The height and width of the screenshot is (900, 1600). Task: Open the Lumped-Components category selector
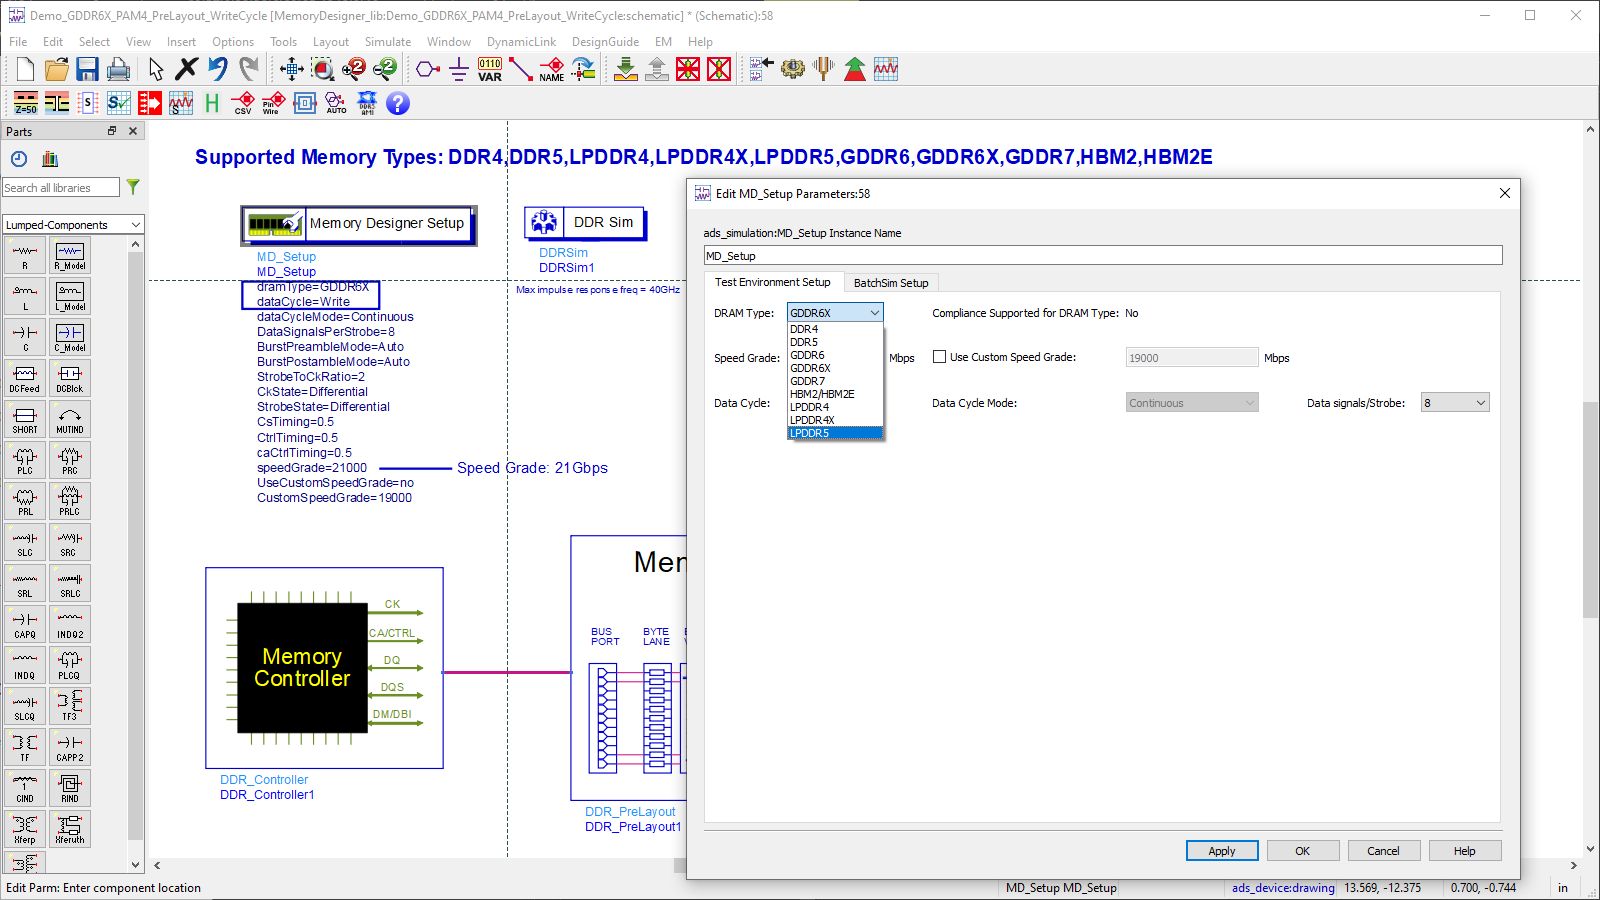pos(72,224)
